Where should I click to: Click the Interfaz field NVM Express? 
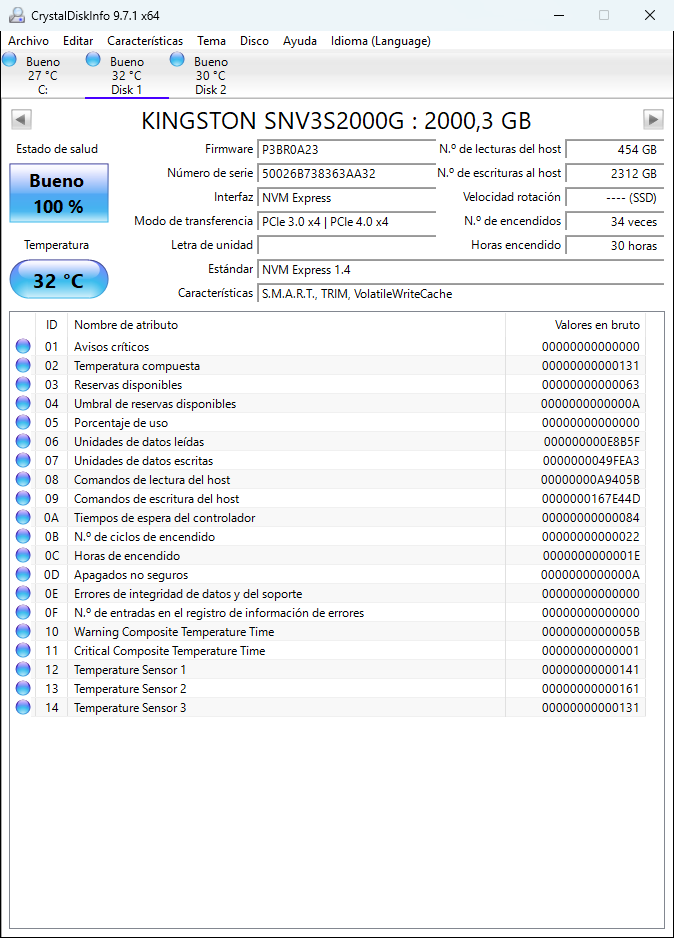346,197
